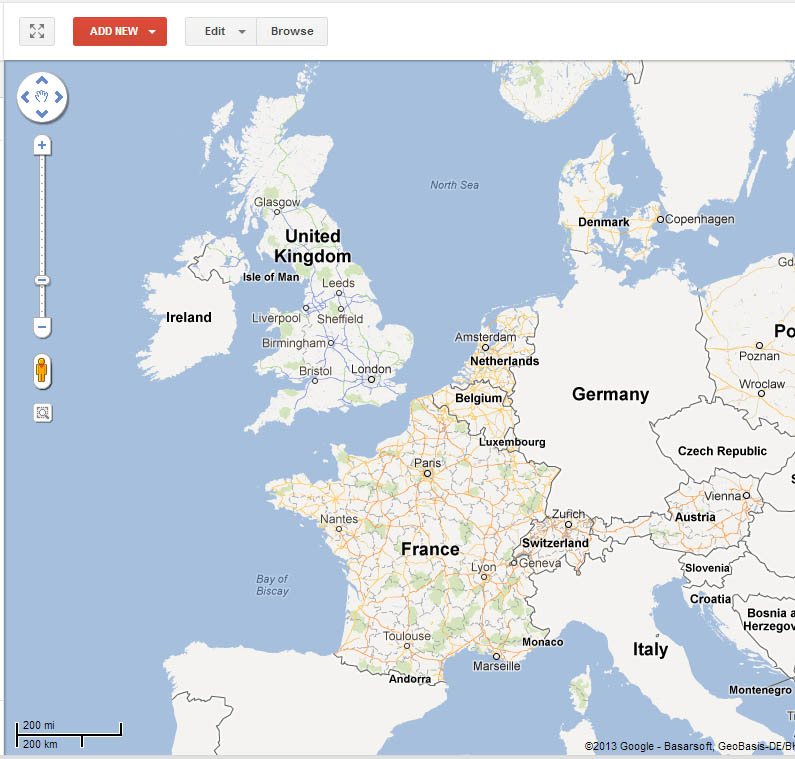
Task: Pan the map left with arrow
Action: pyautogui.click(x=25, y=97)
